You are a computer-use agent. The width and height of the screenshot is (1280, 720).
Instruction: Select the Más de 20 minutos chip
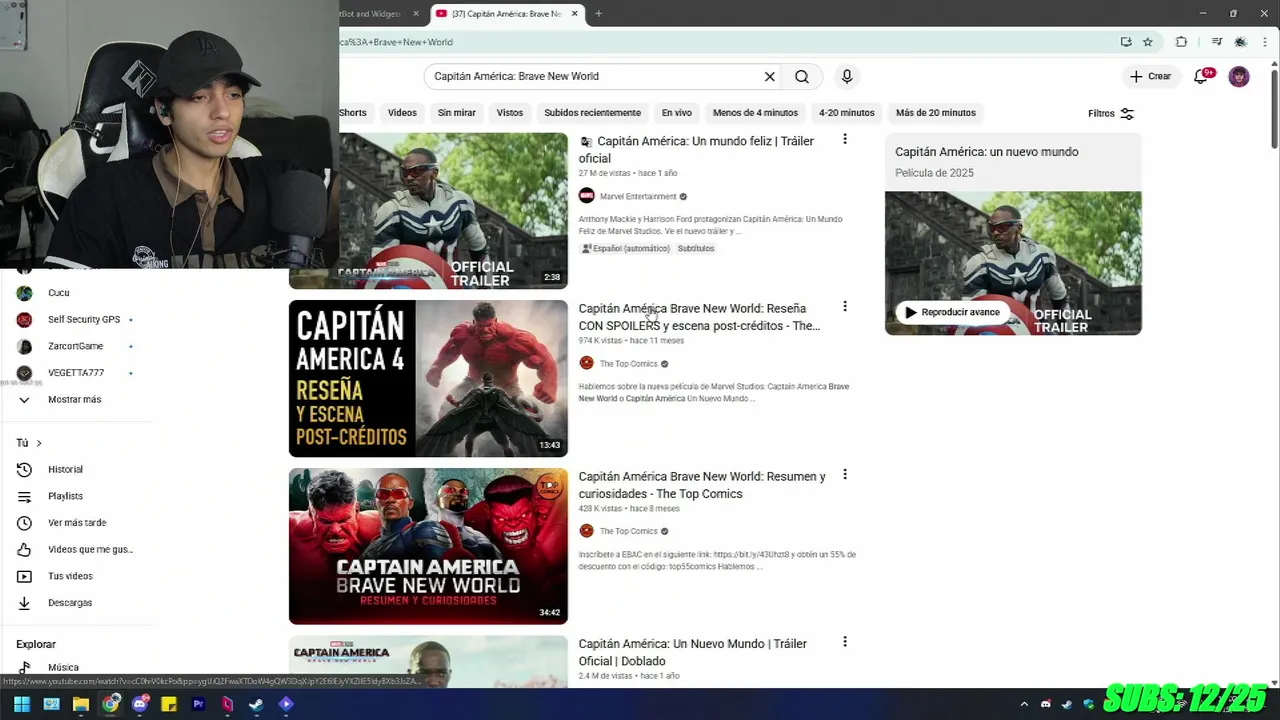[936, 112]
